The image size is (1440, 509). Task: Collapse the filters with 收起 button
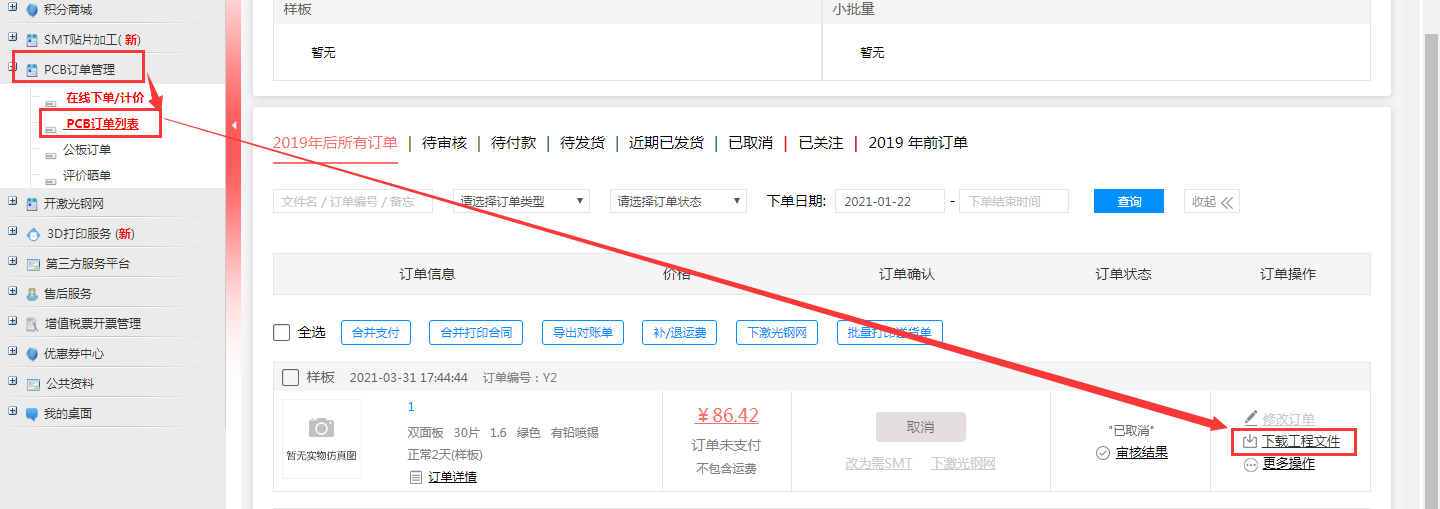(1212, 202)
